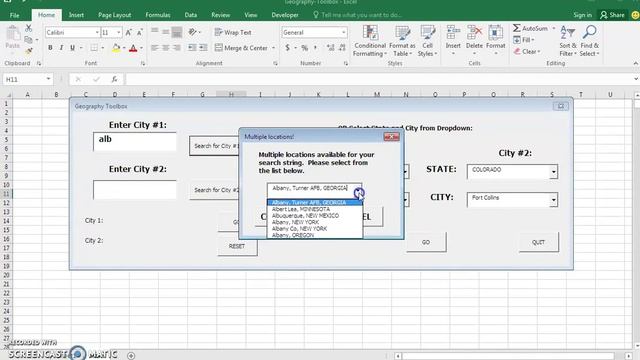Open the font size dropdown showing 11
640x360 pixels.
[118, 32]
